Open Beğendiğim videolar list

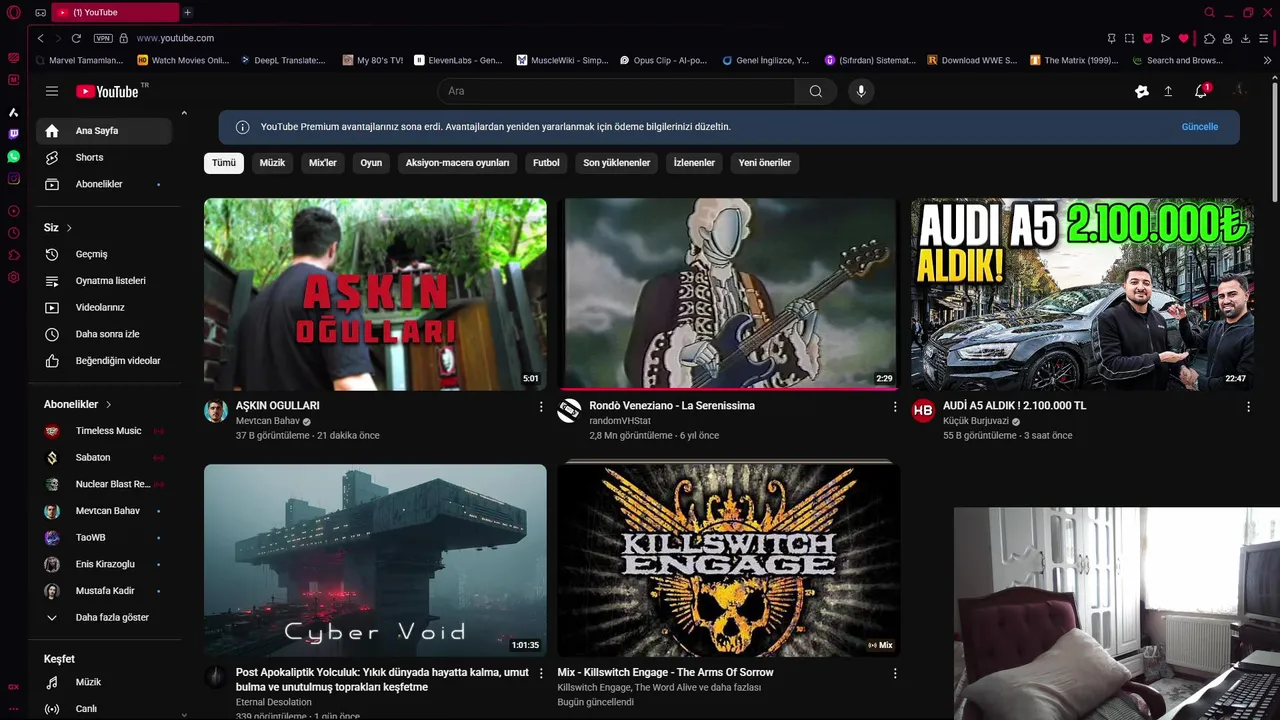coord(105,360)
